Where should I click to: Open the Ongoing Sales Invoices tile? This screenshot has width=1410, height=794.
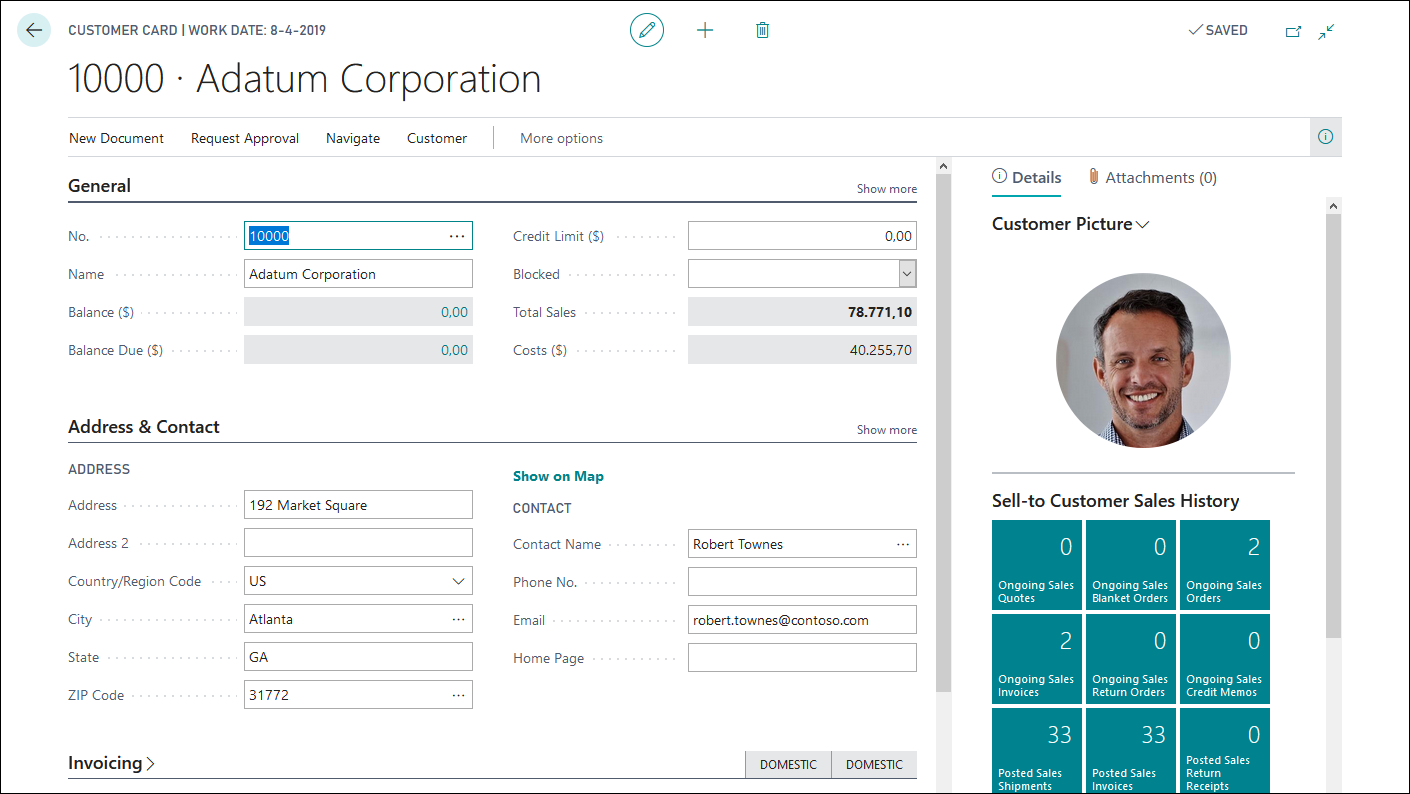pos(1037,659)
